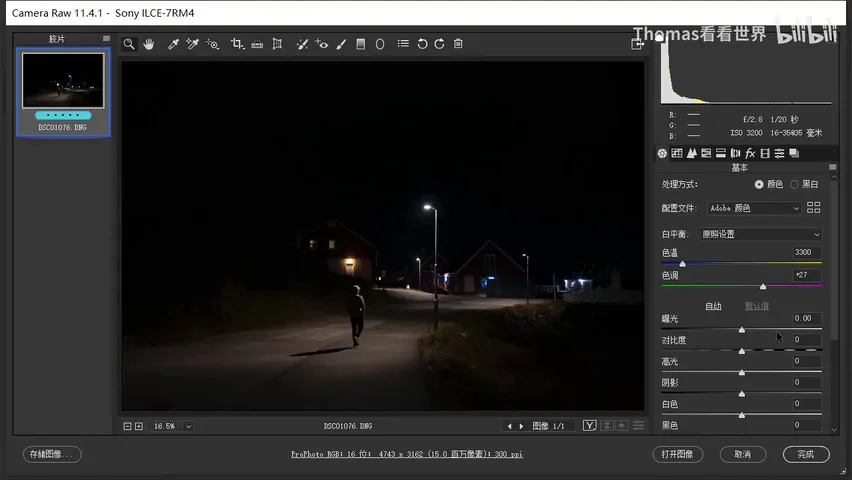This screenshot has width=852, height=480.
Task: Select the Targeted Adjustment tool
Action: click(212, 44)
